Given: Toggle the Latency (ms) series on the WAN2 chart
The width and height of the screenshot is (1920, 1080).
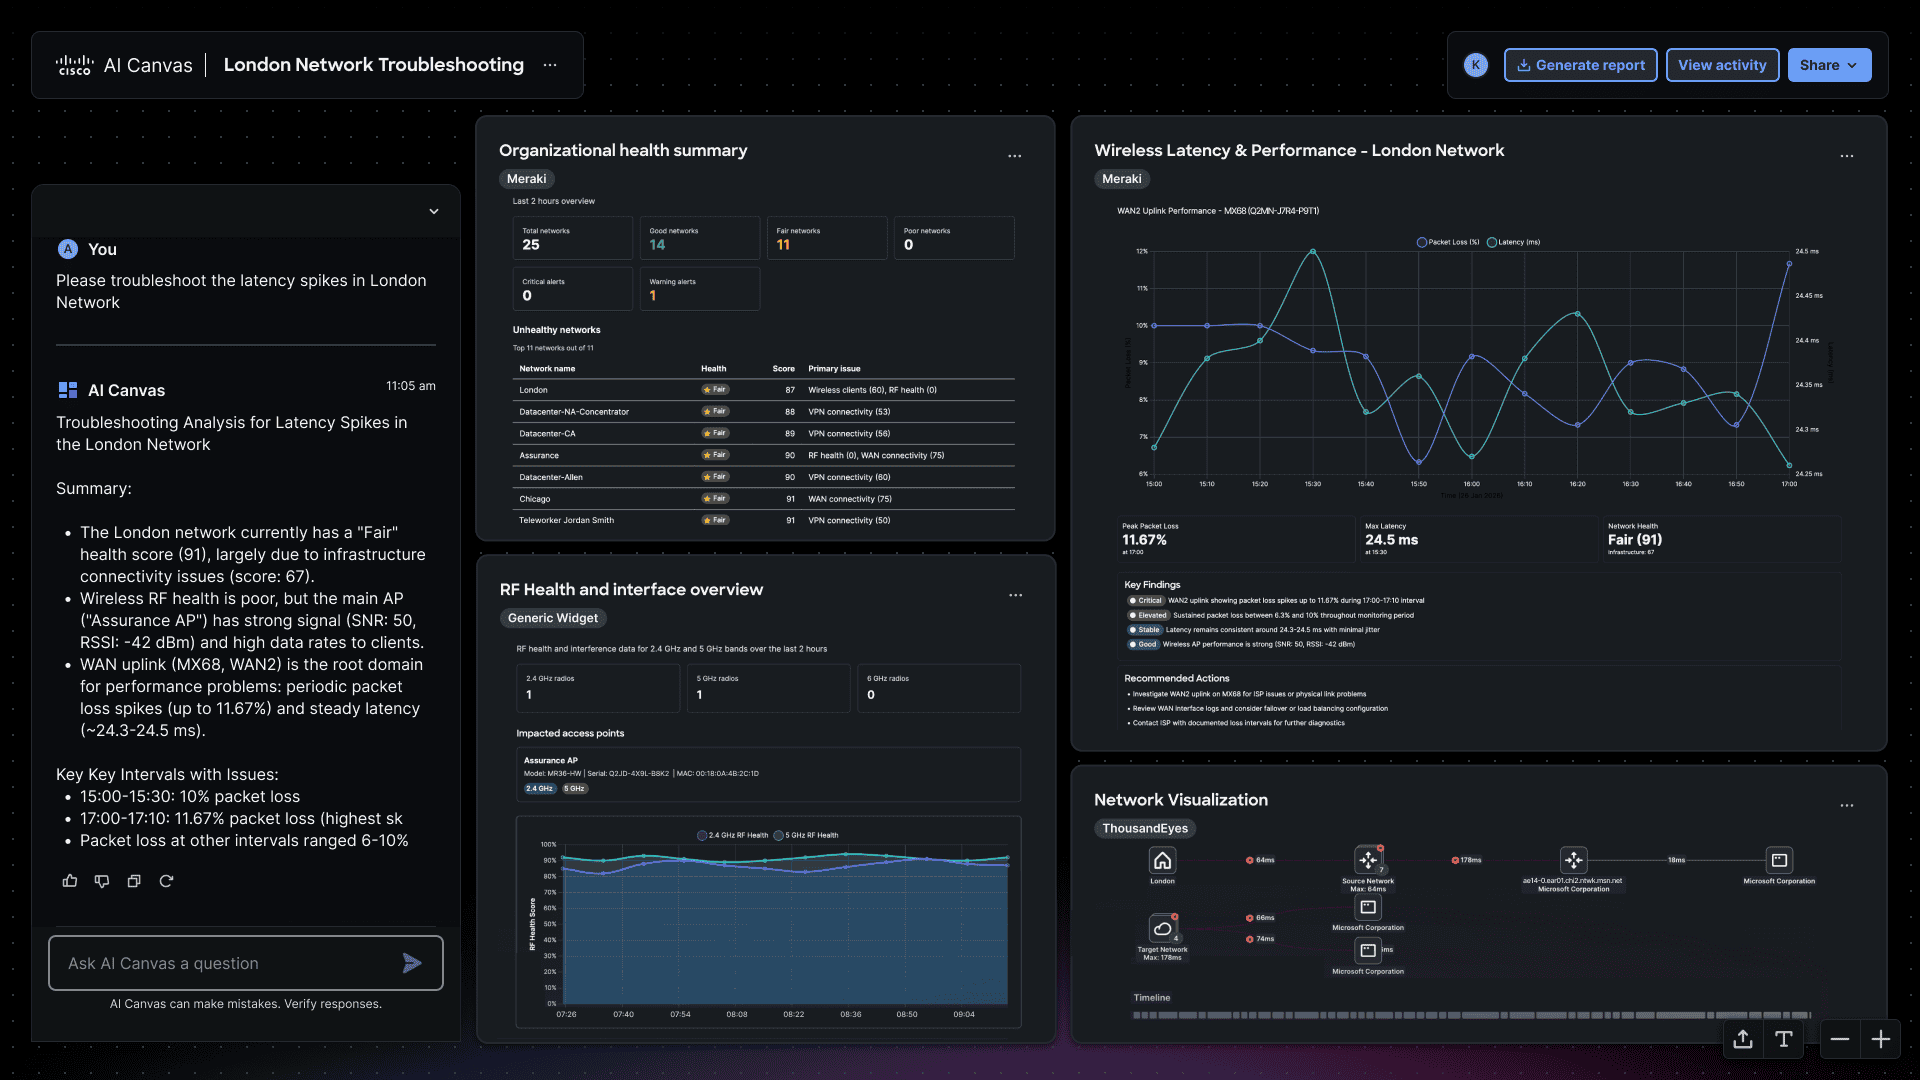Looking at the screenshot, I should [x=1513, y=241].
